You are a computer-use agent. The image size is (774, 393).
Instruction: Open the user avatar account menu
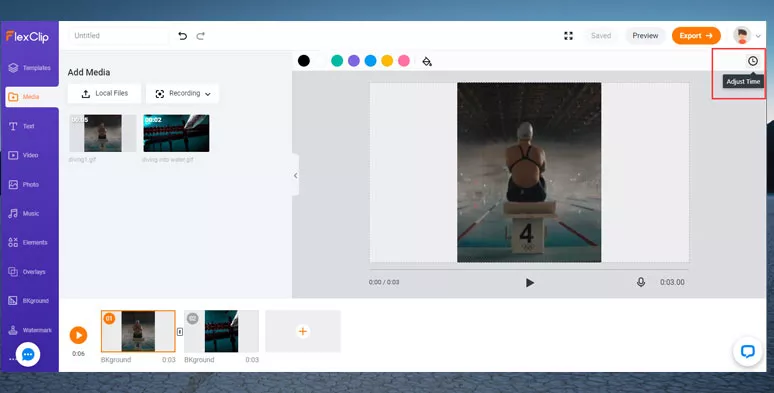(746, 36)
